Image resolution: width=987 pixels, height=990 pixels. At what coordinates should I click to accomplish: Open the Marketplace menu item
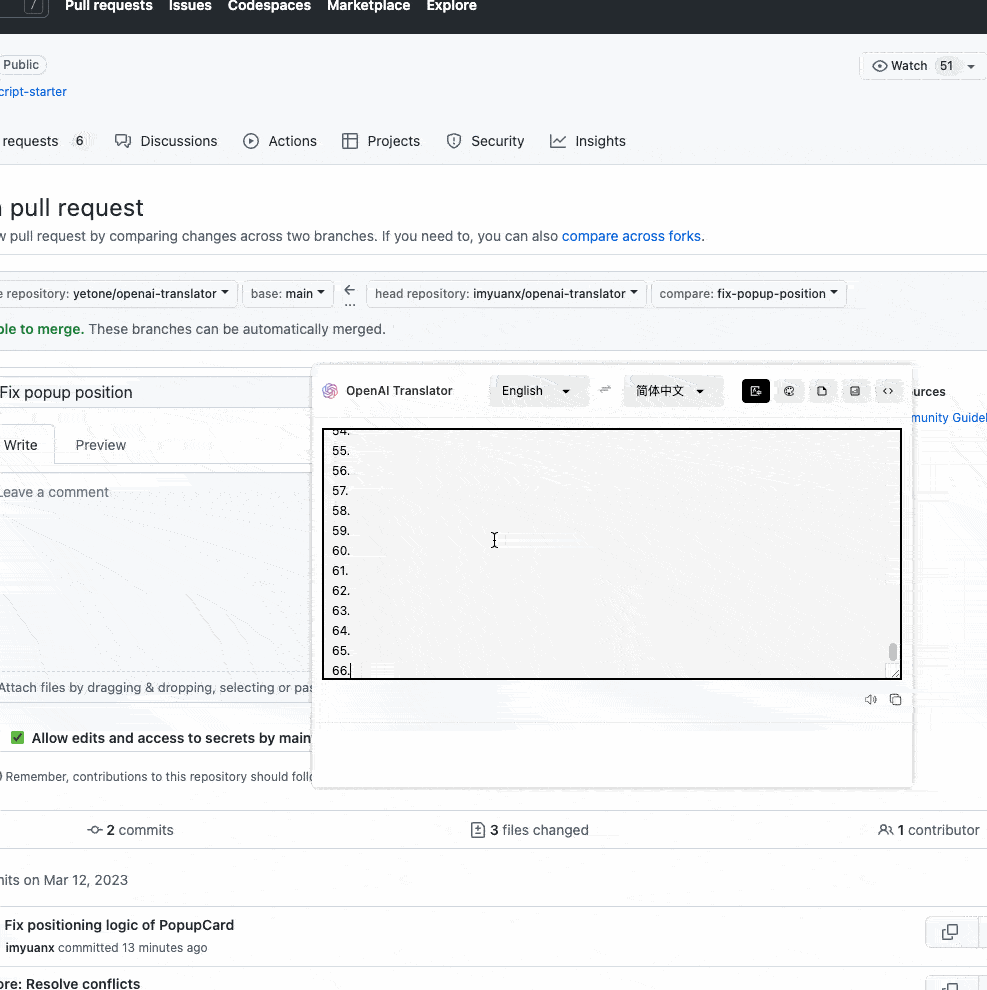[x=368, y=7]
